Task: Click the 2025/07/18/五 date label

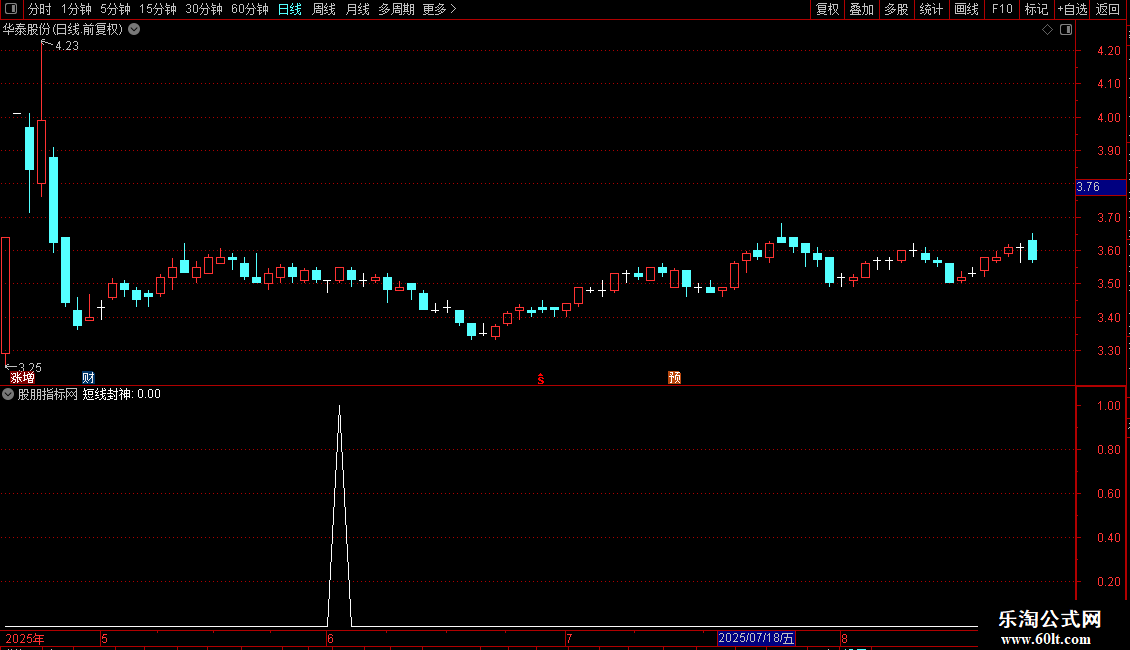Action: (756, 638)
